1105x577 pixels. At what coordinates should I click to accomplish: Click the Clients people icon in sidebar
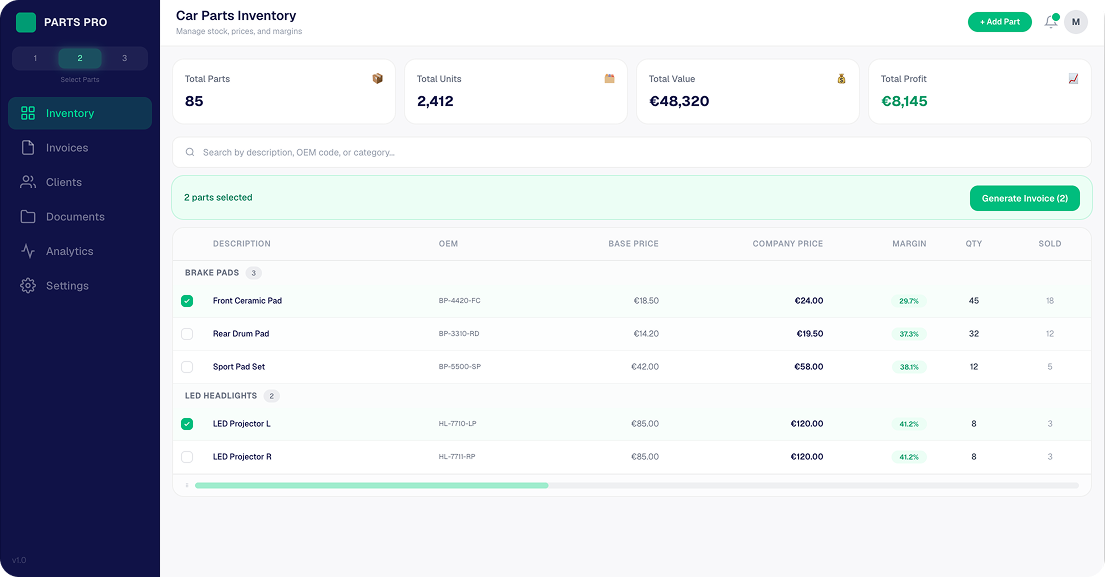coord(28,182)
